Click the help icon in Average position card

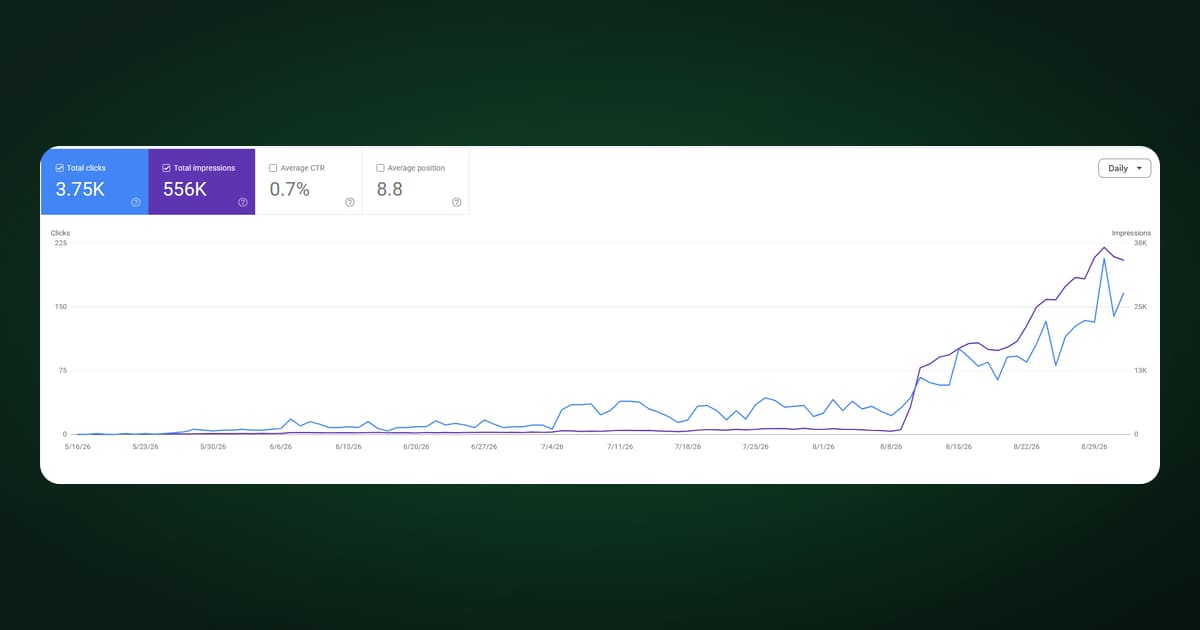point(457,202)
